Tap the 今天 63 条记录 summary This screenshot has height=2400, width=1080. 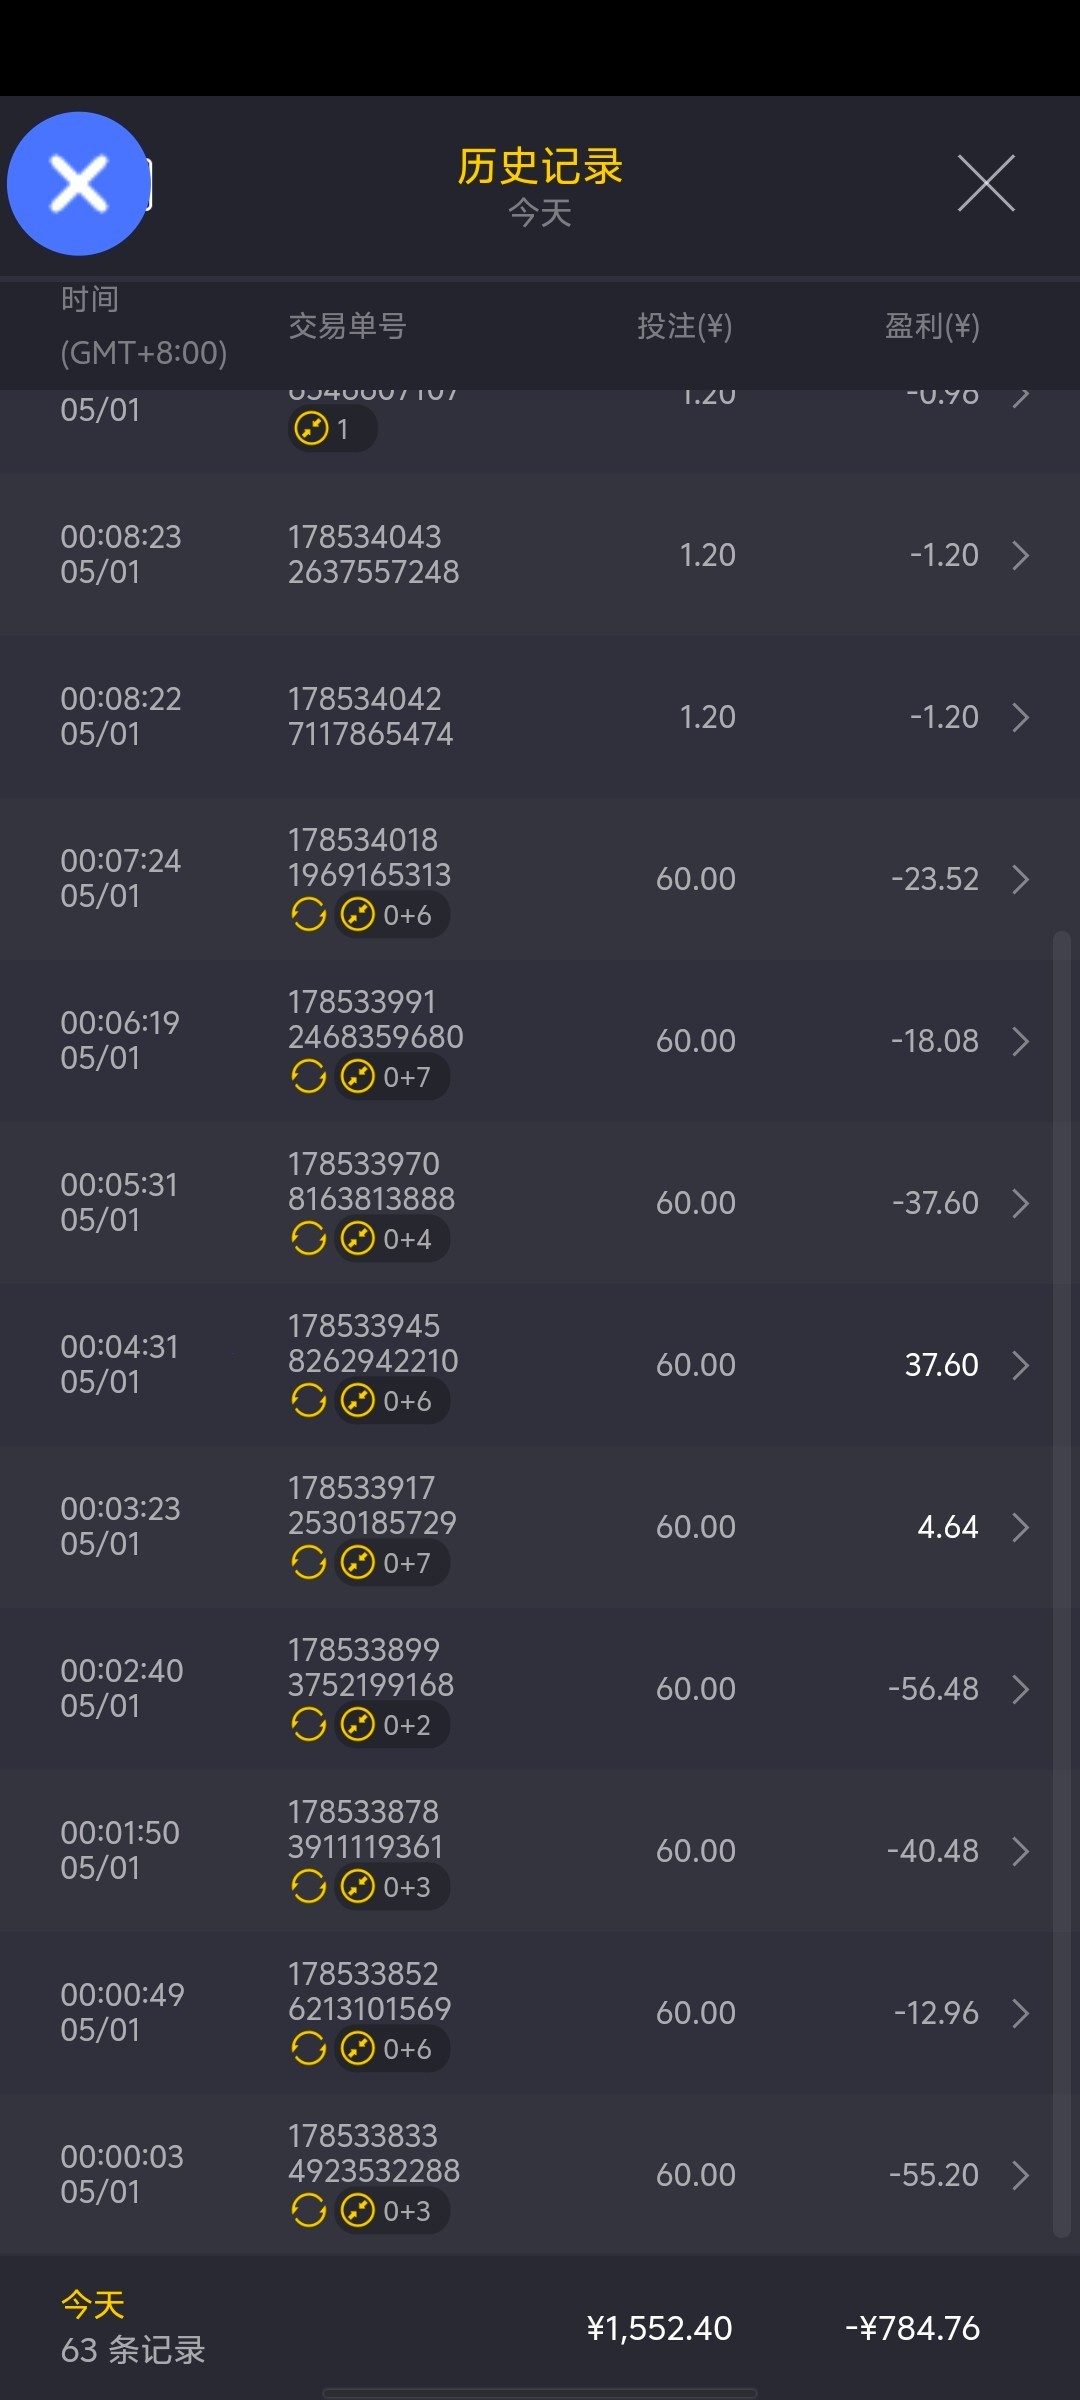[x=133, y=2328]
